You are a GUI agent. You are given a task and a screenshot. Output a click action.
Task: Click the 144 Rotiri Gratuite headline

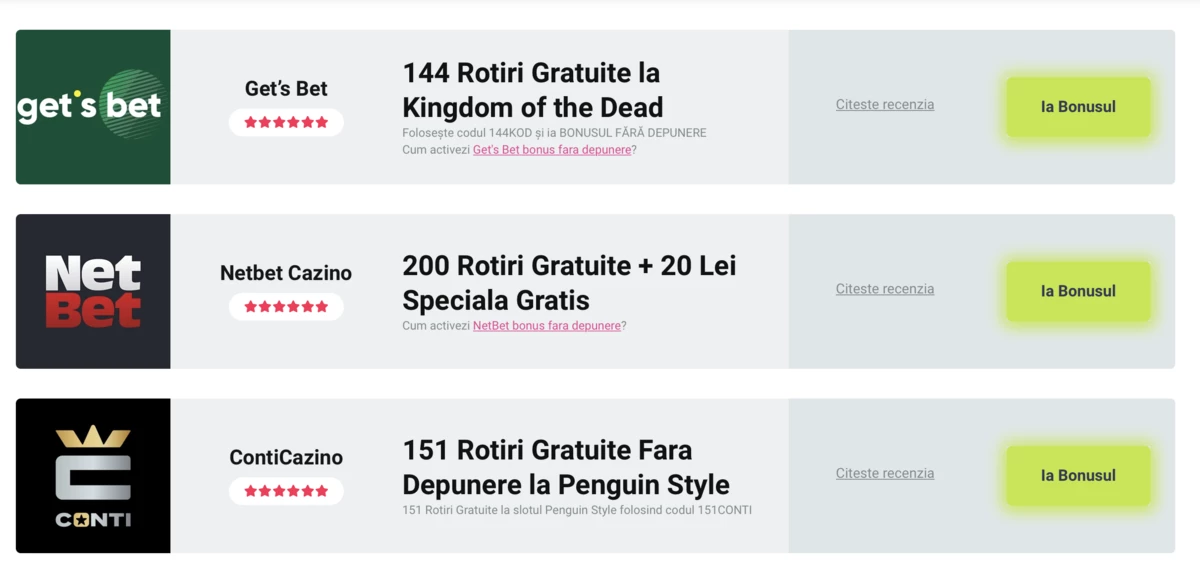point(533,90)
